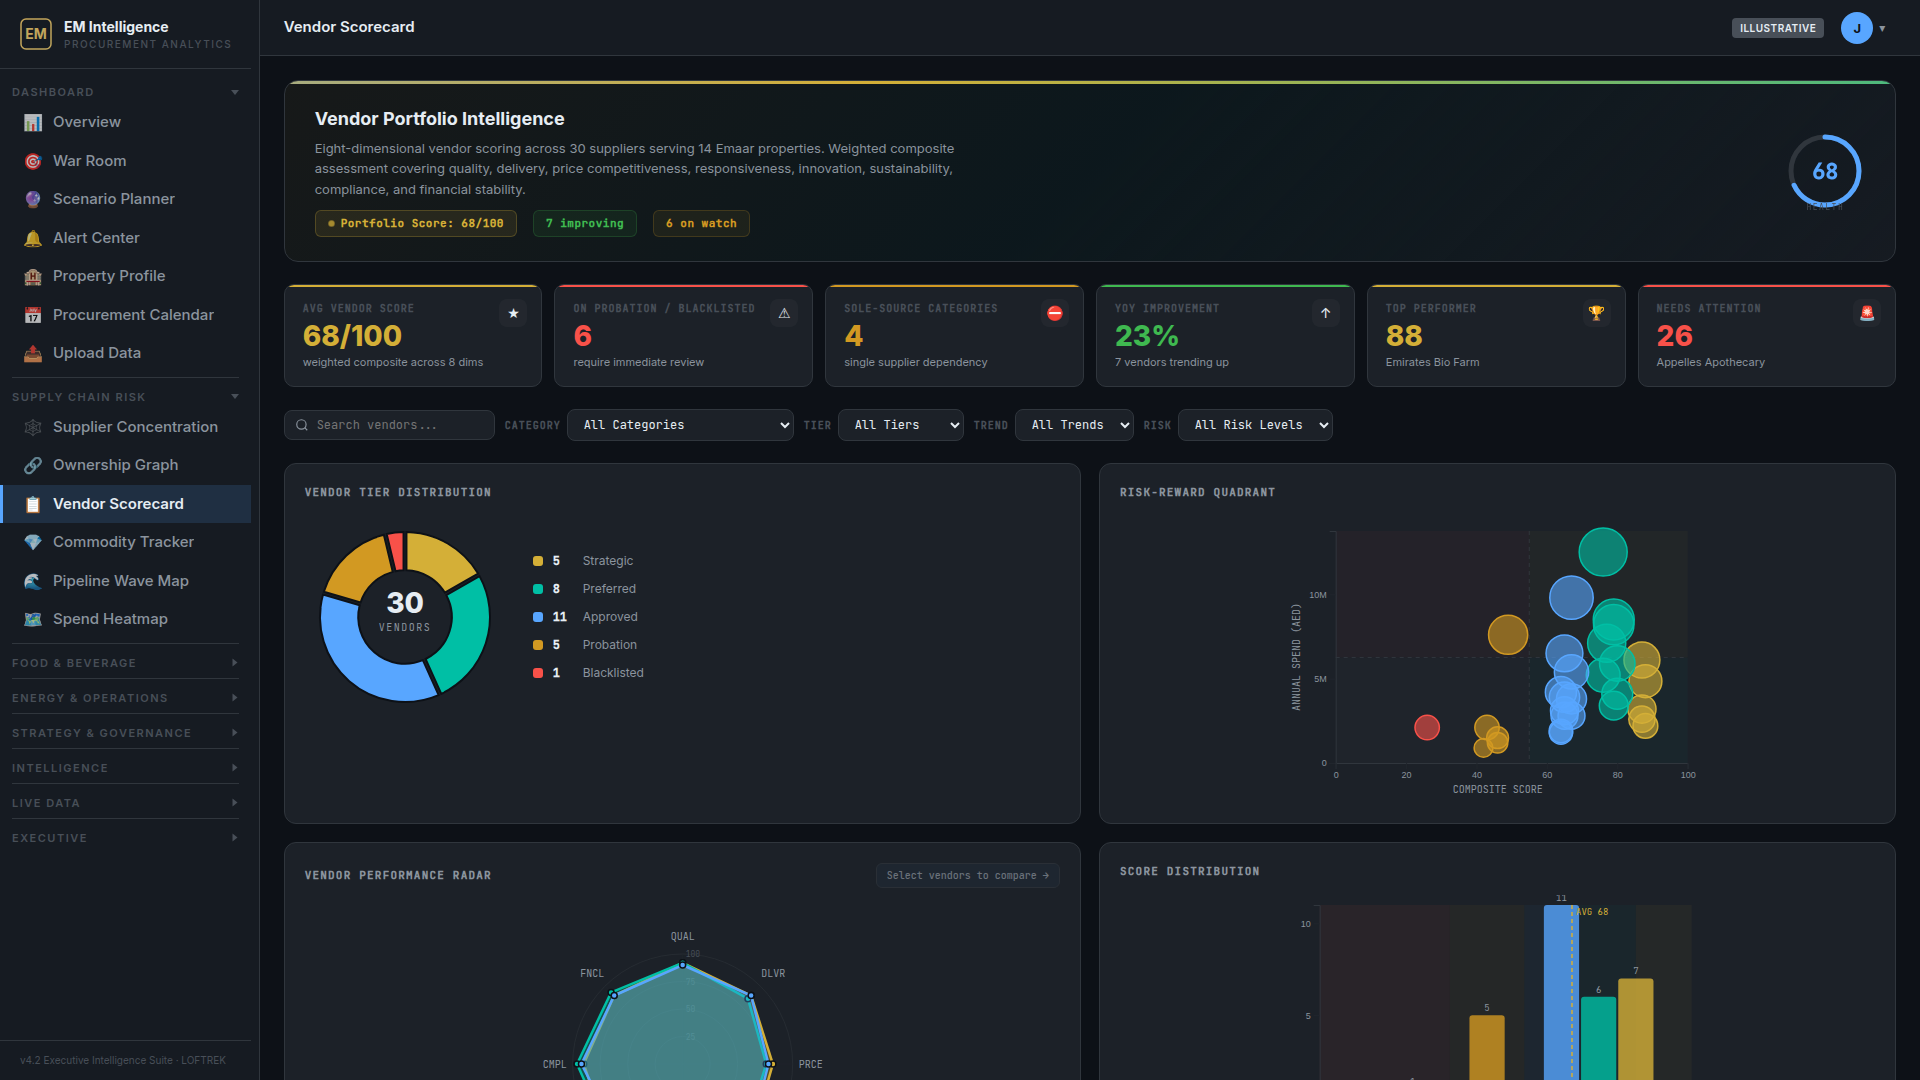Click the Scenario Planner crystal ball icon
1920x1080 pixels.
[33, 199]
